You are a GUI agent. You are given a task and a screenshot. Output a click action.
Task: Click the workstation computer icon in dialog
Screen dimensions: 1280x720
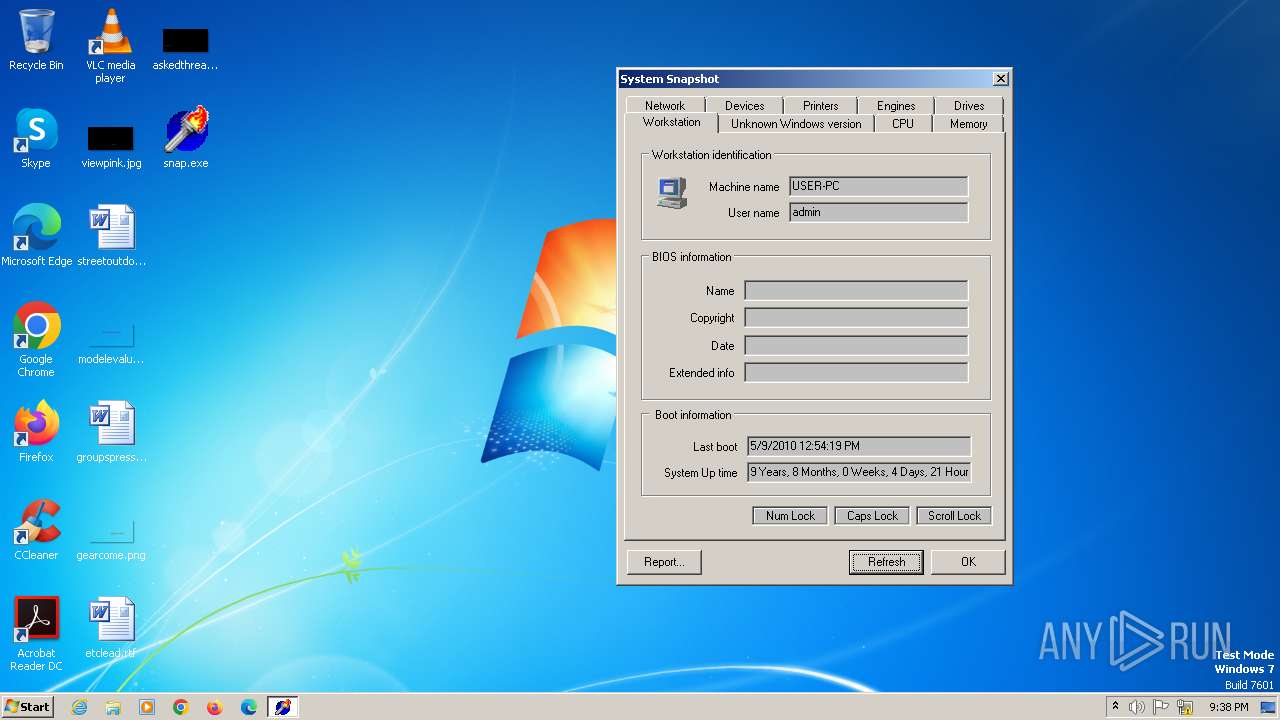[x=672, y=192]
